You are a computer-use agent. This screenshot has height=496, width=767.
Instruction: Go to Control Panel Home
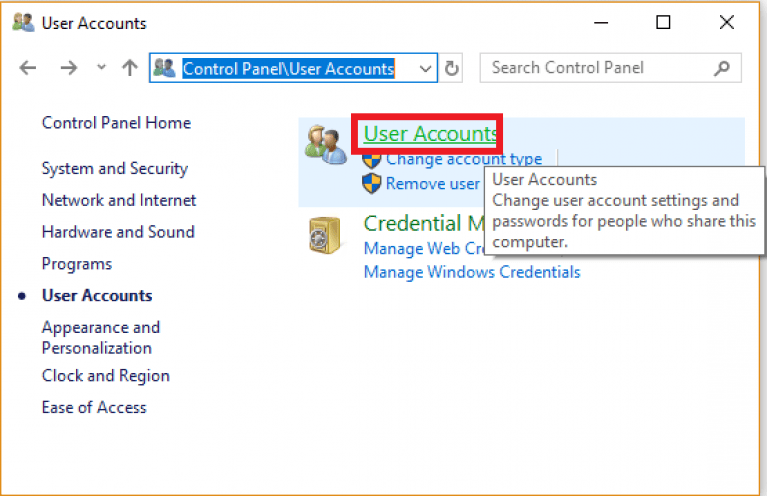point(116,123)
